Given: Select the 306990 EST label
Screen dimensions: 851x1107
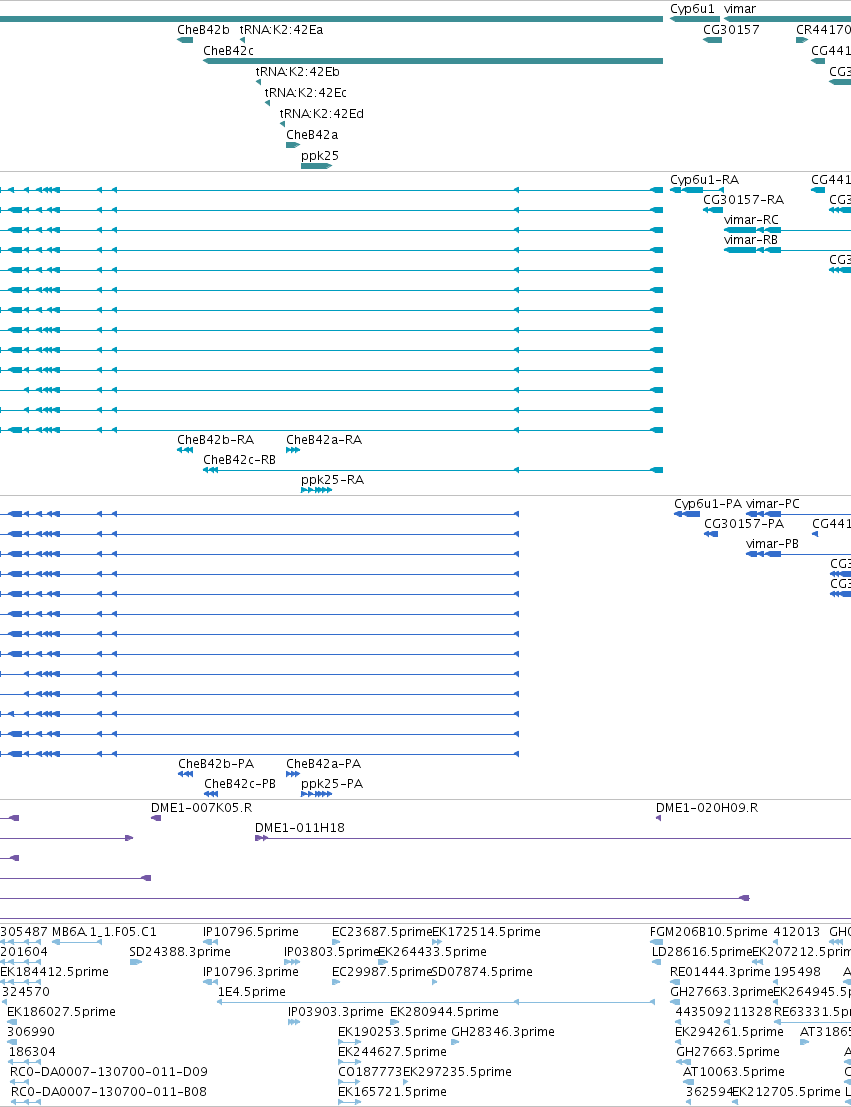Looking at the screenshot, I should pyautogui.click(x=30, y=1032).
